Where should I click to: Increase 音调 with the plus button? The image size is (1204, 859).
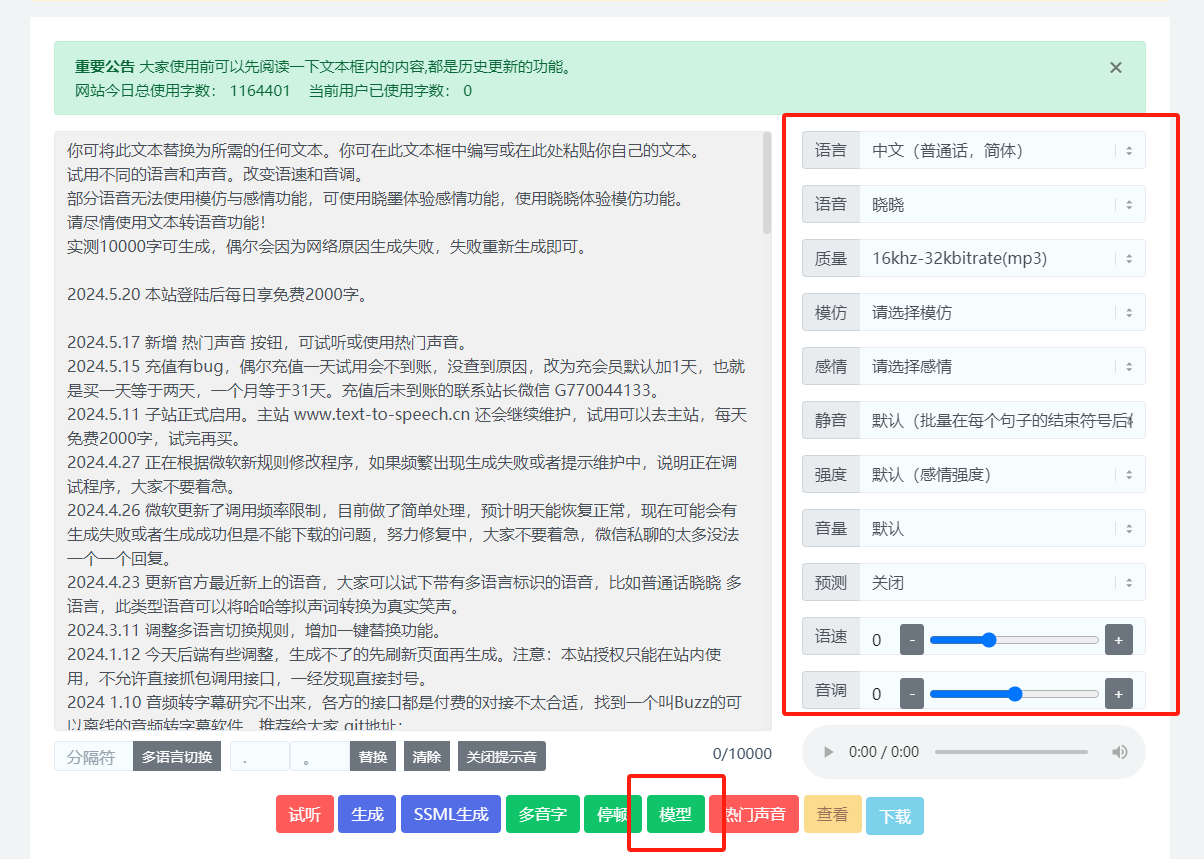1118,694
